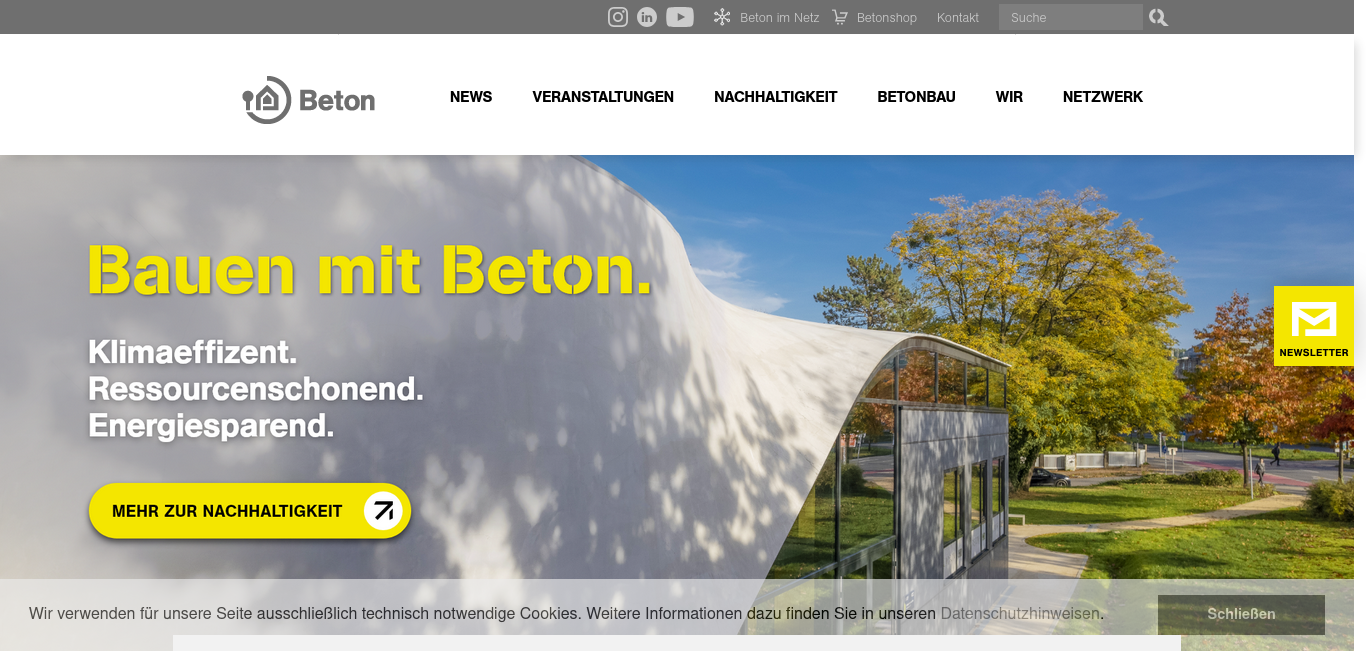This screenshot has width=1366, height=651.
Task: Expand the NETZWERK navigation item
Action: click(1103, 97)
